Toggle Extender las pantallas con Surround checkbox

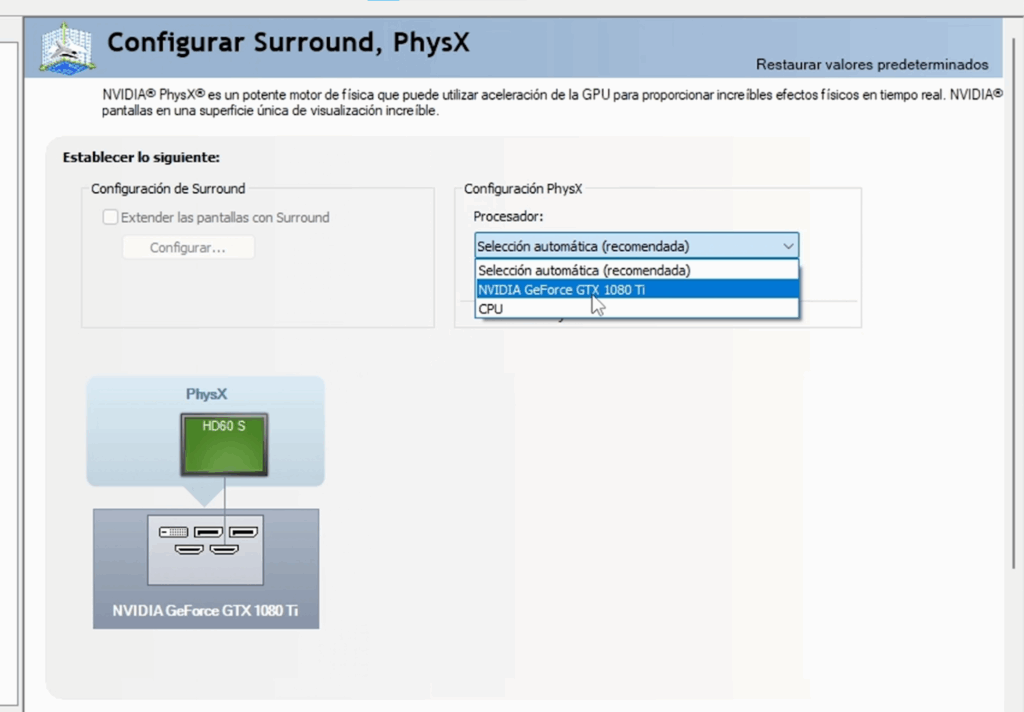[110, 217]
